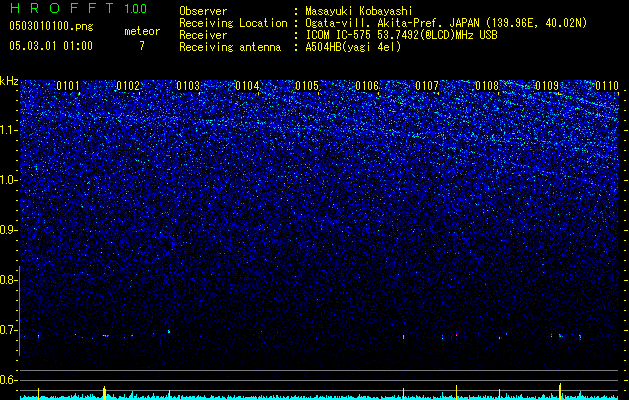The width and height of the screenshot is (629, 400).
Task: Click the 0108 time marker
Action: tap(487, 86)
